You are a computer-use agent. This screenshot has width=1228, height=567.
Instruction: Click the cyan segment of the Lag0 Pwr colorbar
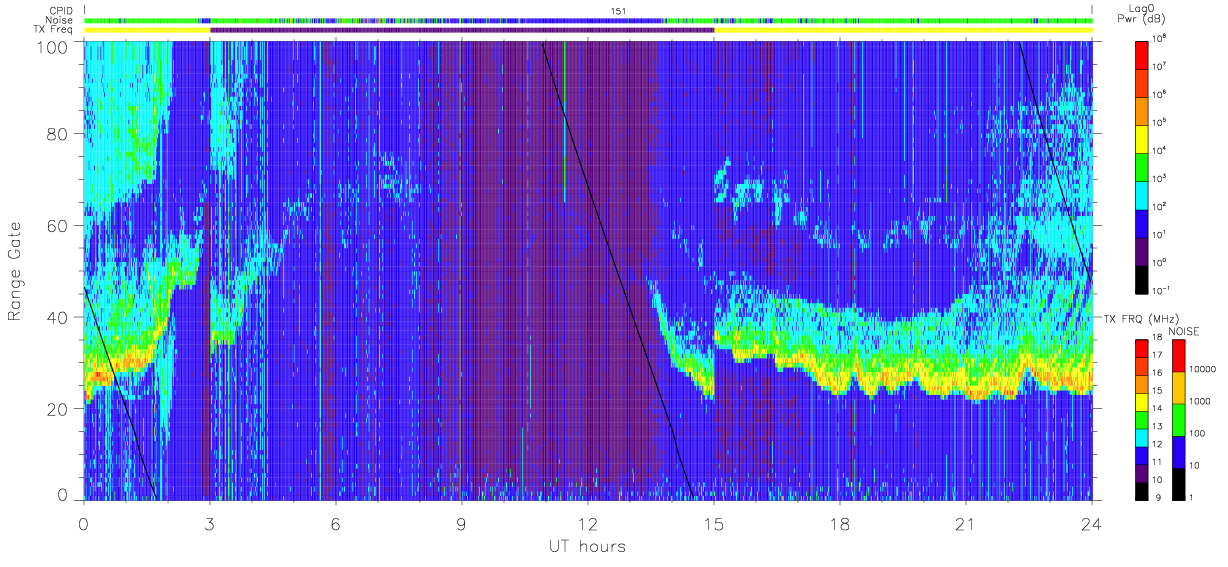tap(1142, 196)
